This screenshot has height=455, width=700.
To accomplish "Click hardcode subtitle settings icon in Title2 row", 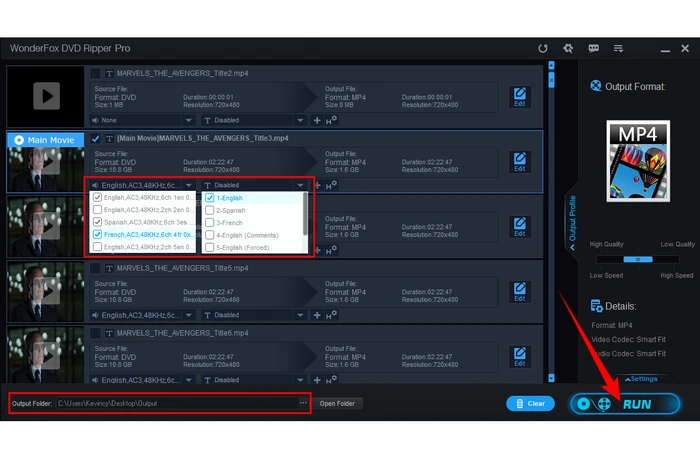I will (x=331, y=120).
